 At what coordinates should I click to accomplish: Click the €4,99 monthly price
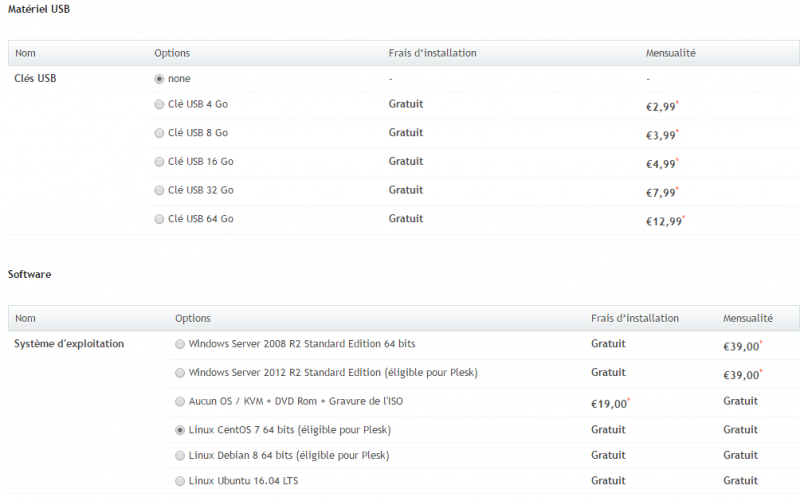pos(661,164)
